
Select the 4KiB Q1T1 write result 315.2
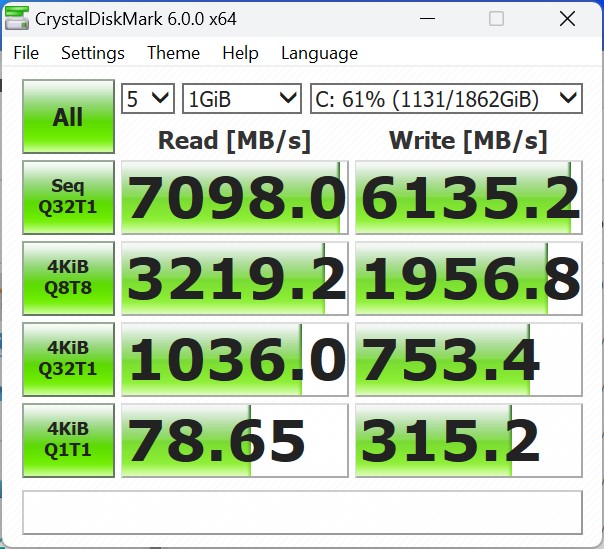(x=468, y=440)
